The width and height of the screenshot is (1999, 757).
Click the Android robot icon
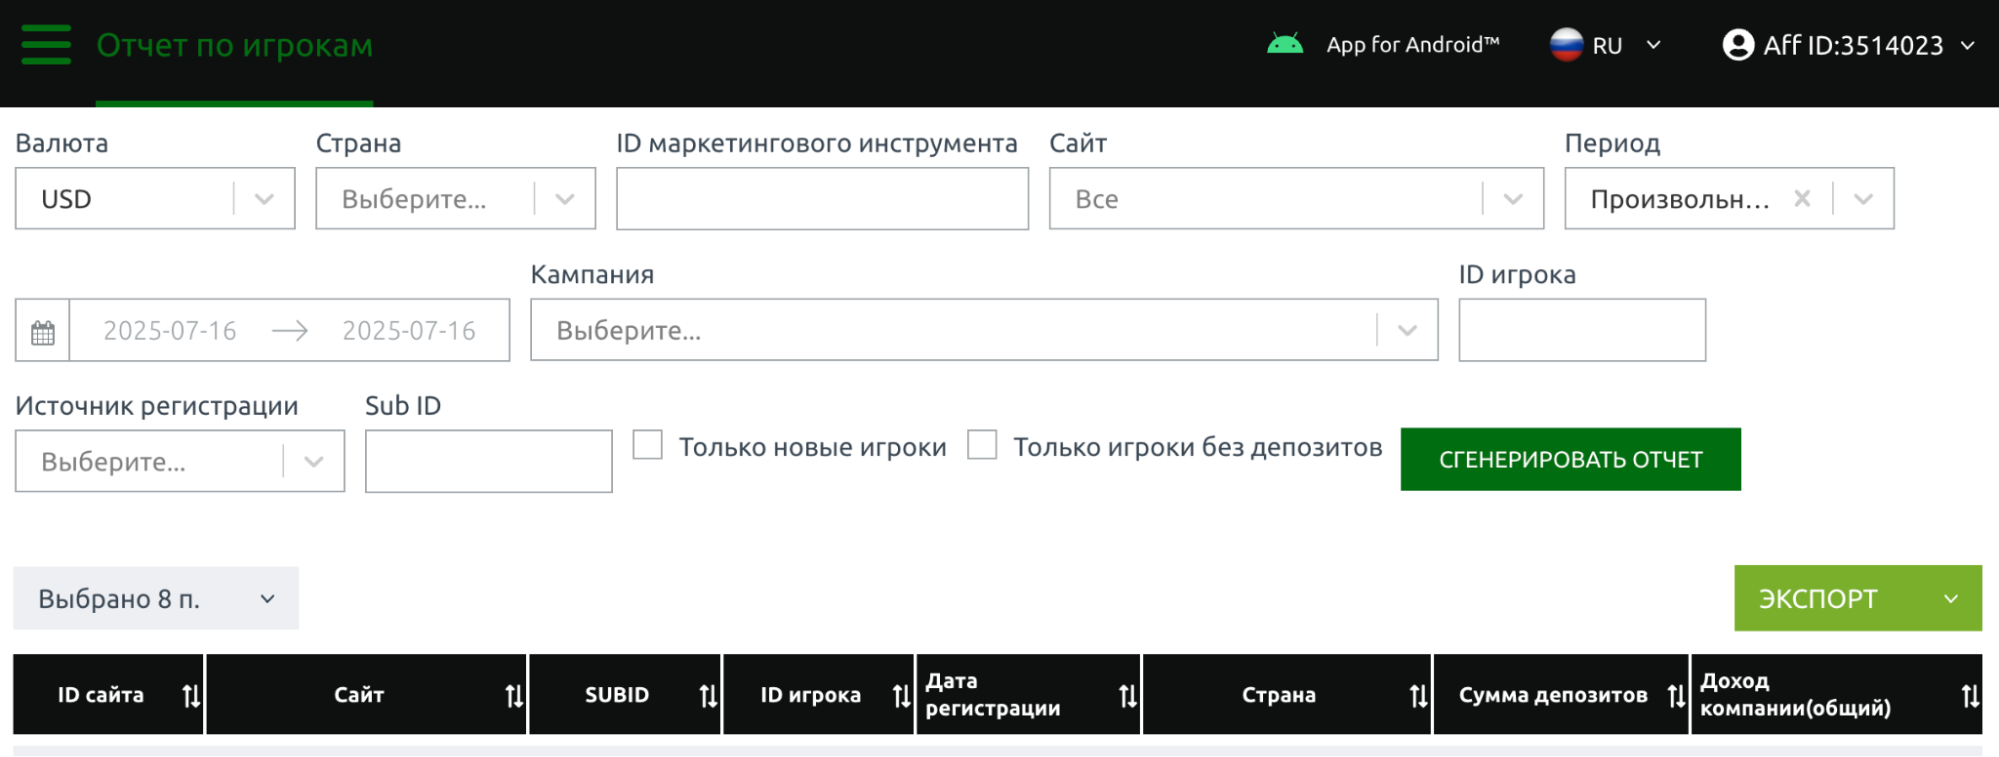pos(1284,45)
